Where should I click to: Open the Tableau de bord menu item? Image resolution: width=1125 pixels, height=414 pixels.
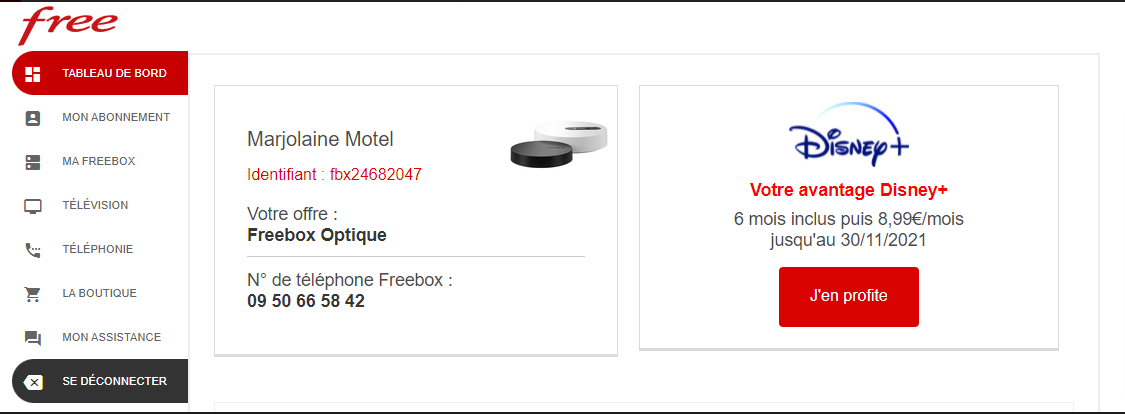coord(114,73)
